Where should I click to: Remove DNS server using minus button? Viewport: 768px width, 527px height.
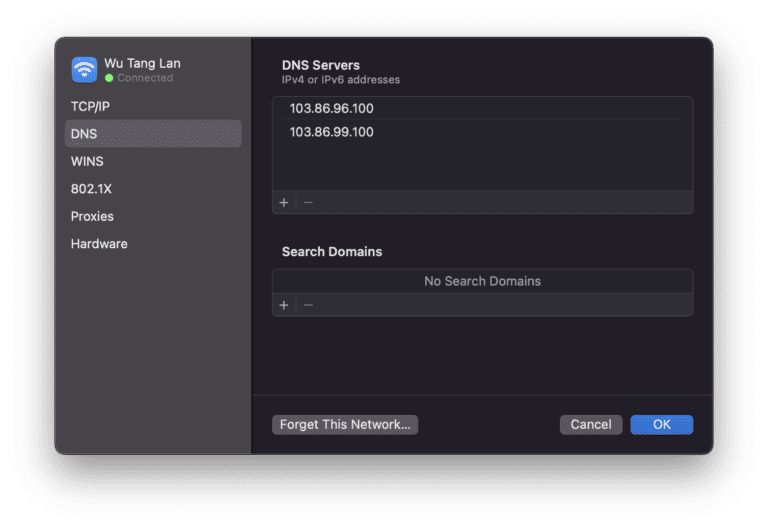click(308, 202)
